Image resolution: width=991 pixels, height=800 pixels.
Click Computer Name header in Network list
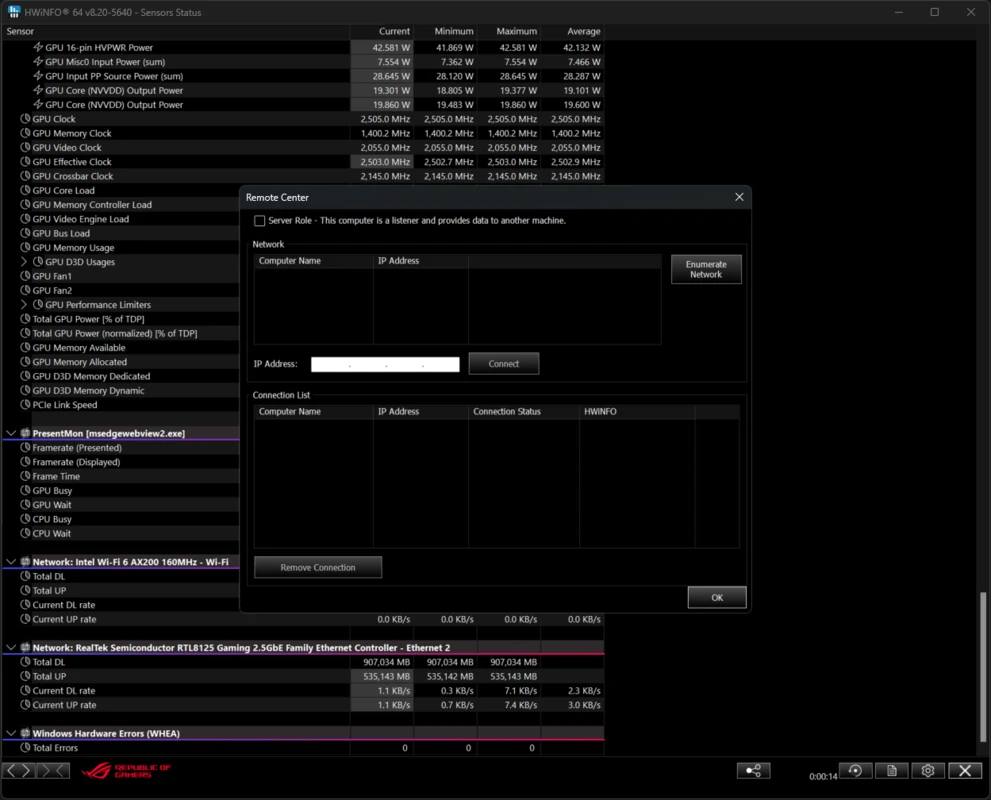pyautogui.click(x=313, y=260)
